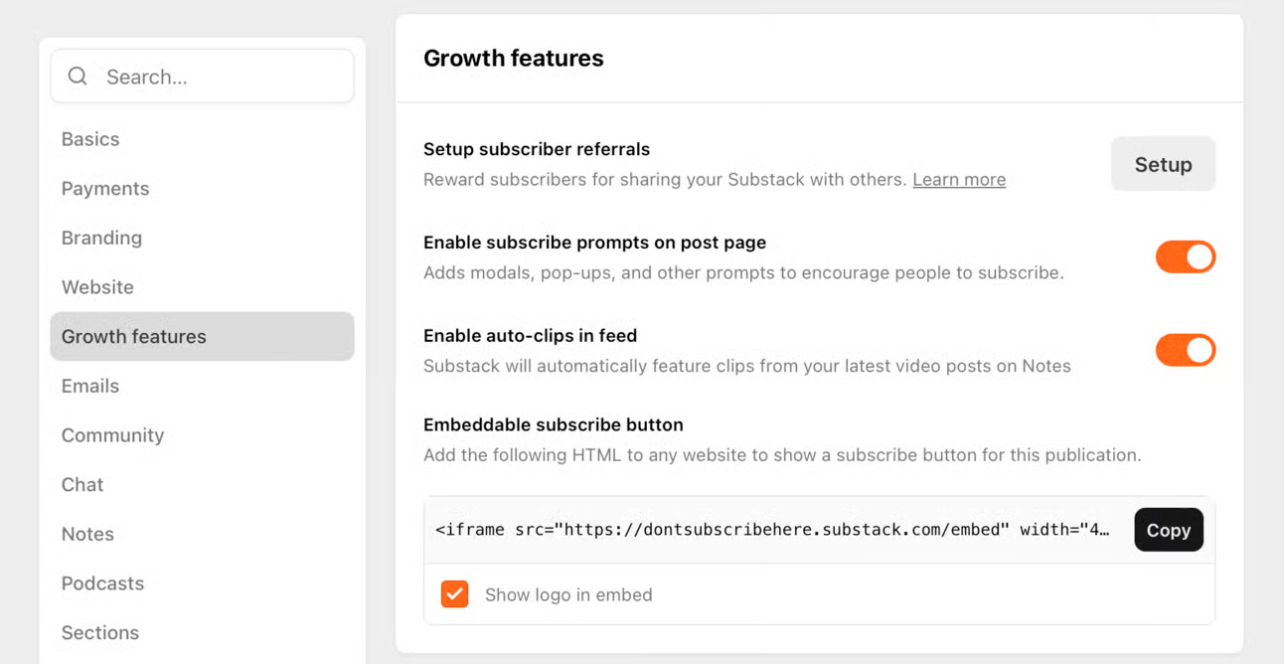Open Branding in the sidebar
Image resolution: width=1286 pixels, height=664 pixels.
(x=101, y=238)
